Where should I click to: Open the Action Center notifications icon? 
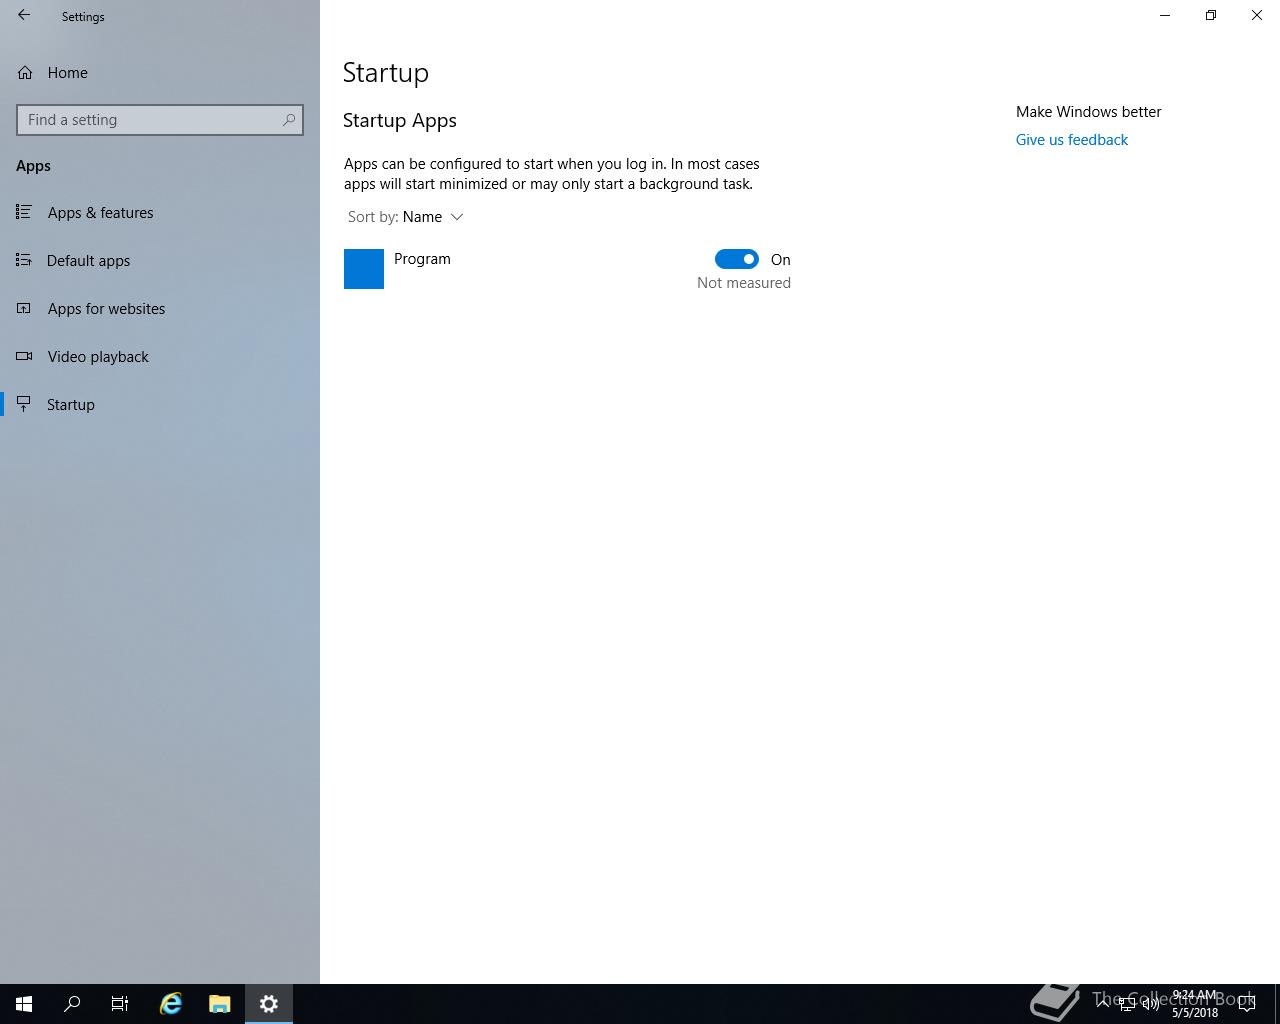coord(1247,1004)
